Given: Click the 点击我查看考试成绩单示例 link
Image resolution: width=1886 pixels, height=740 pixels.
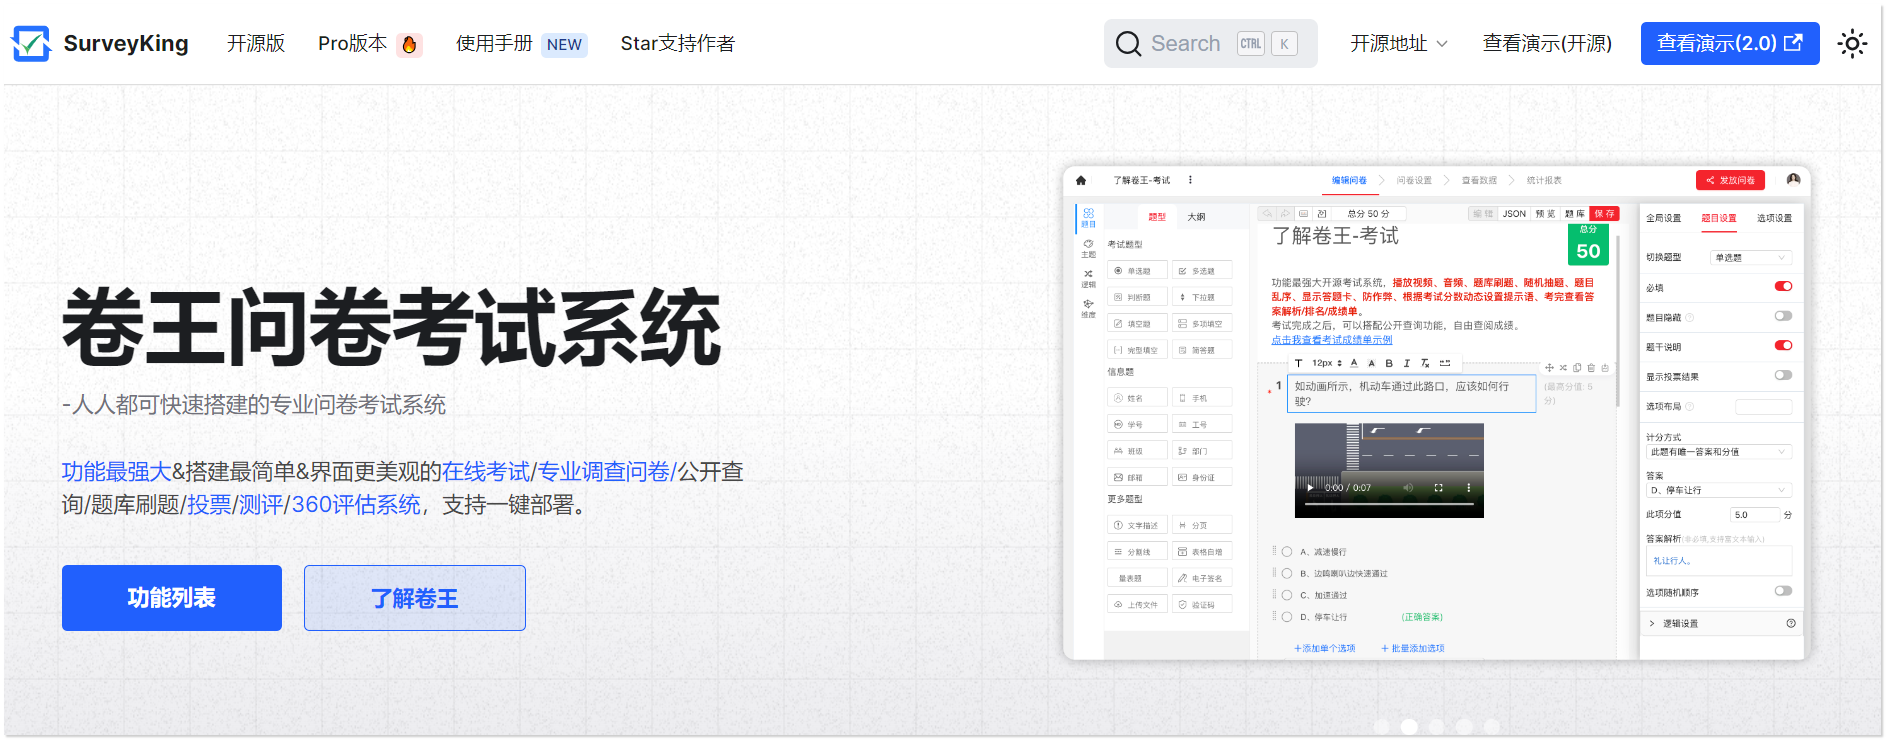Looking at the screenshot, I should (1332, 340).
